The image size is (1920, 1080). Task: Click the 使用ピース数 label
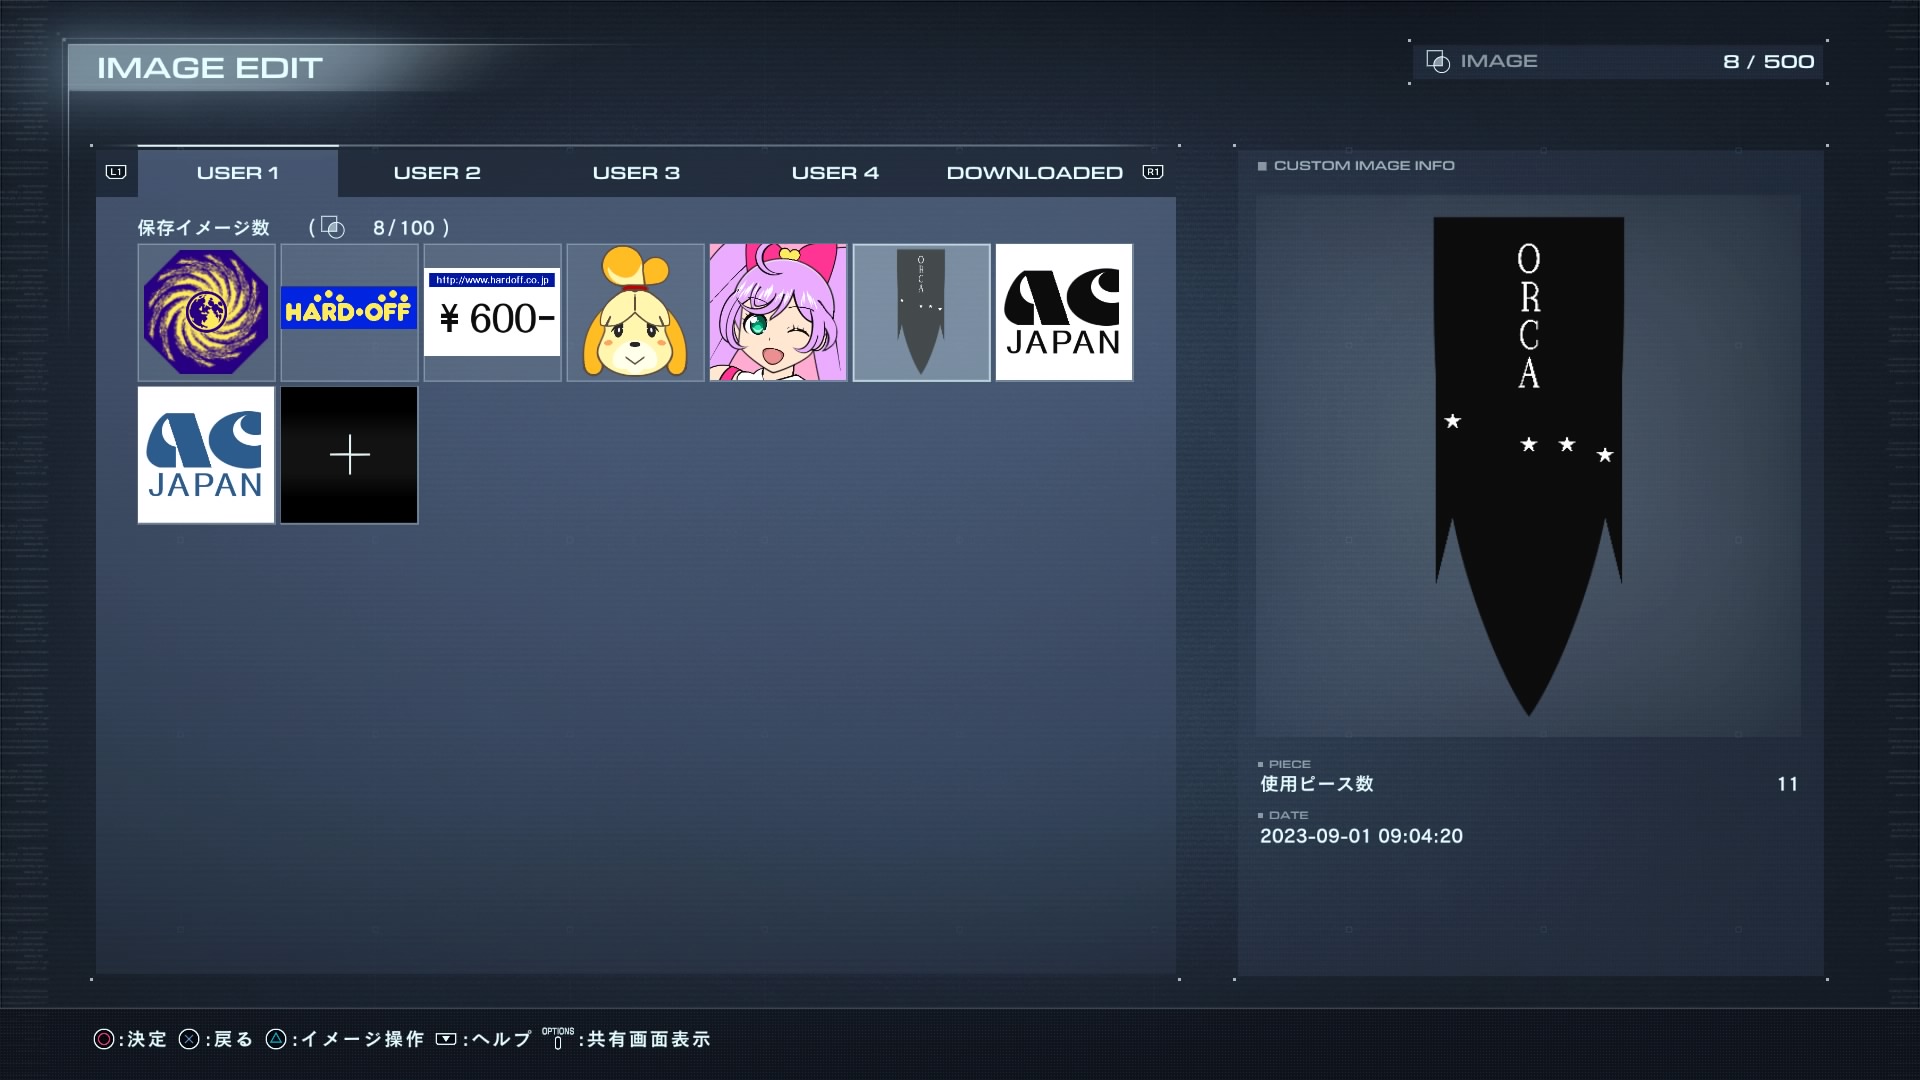tap(1316, 784)
